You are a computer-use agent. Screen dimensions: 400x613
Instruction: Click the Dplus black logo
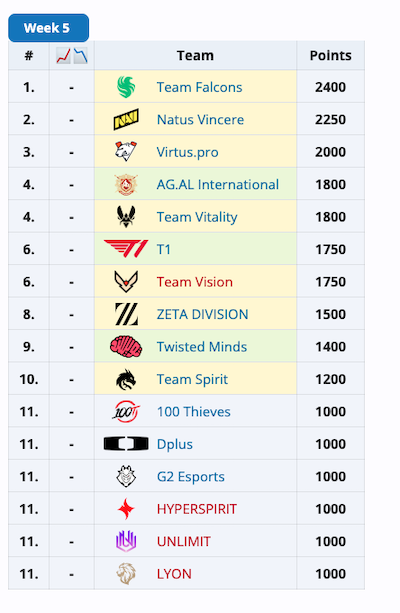point(126,444)
